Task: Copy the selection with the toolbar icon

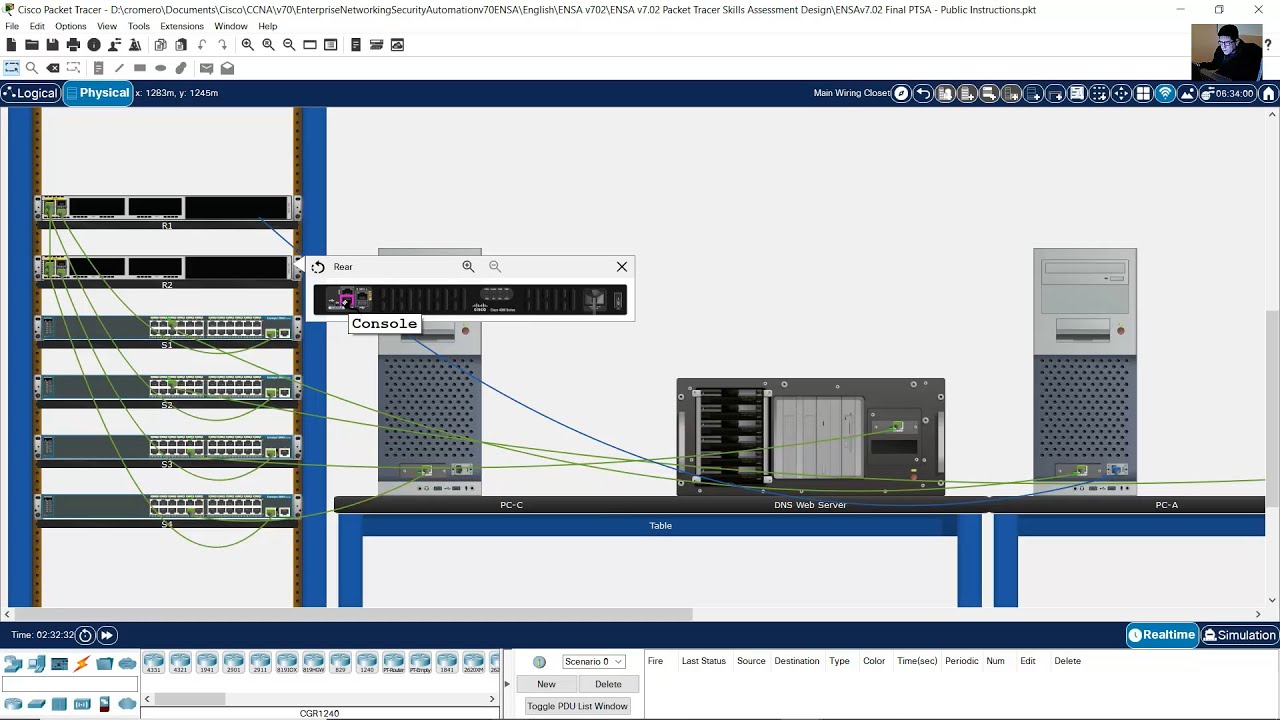Action: click(x=160, y=45)
